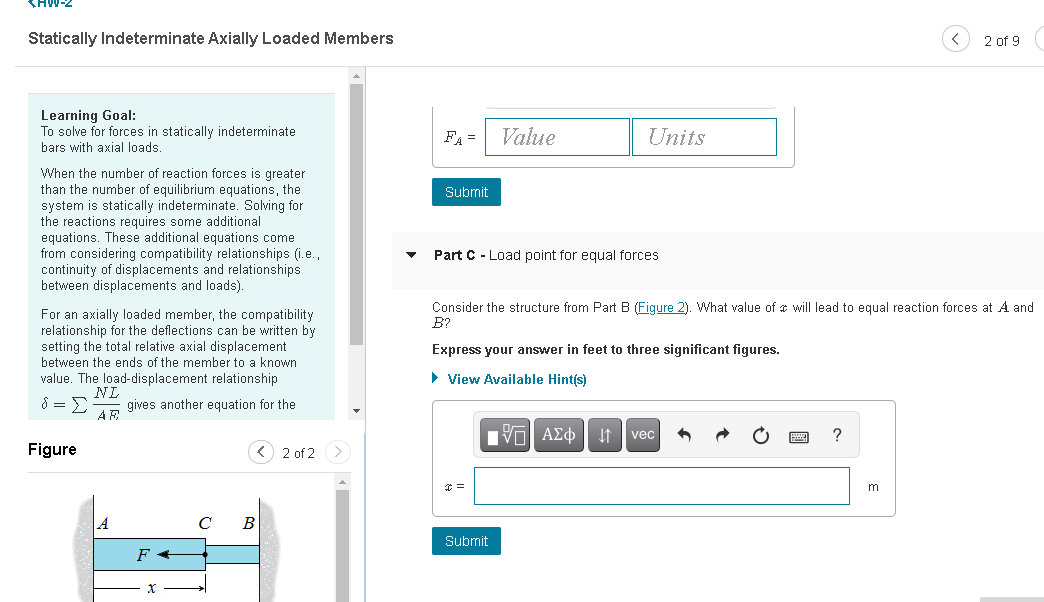The width and height of the screenshot is (1044, 602).
Task: Click the Value input field for FA
Action: point(557,137)
